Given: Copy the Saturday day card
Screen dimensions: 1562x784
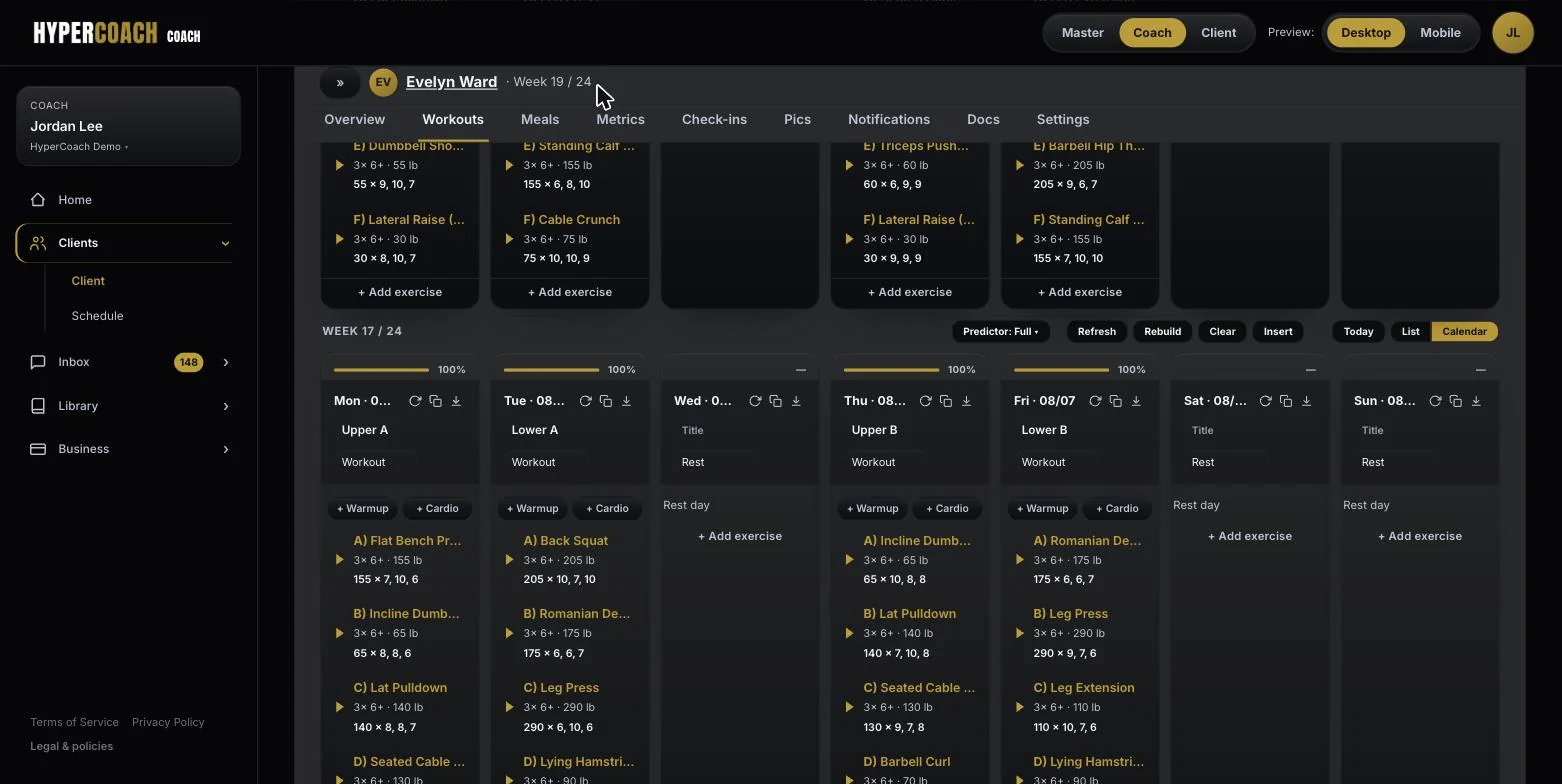Looking at the screenshot, I should pos(1286,401).
